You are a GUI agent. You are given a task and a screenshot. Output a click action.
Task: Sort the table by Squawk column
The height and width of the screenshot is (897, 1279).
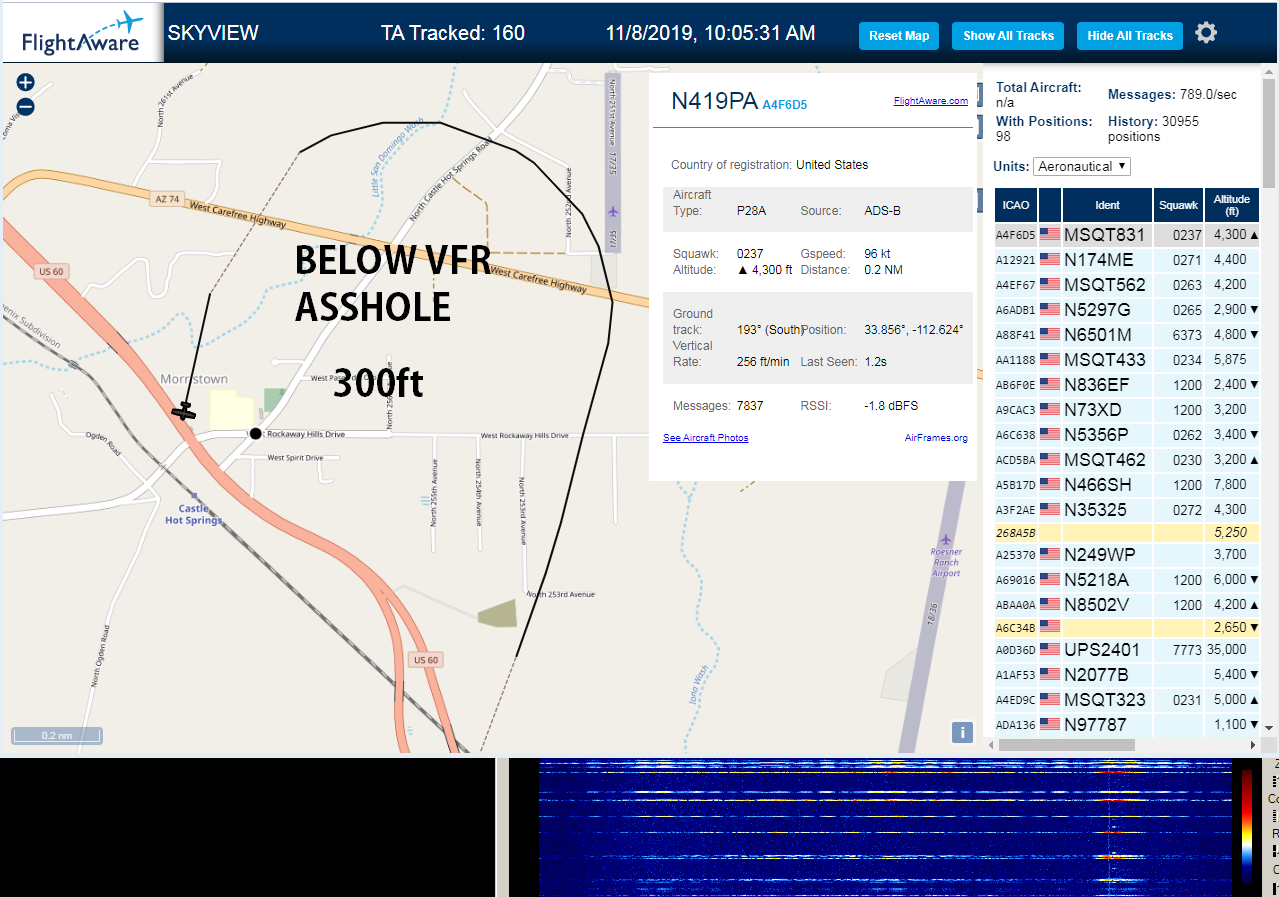tap(1178, 205)
